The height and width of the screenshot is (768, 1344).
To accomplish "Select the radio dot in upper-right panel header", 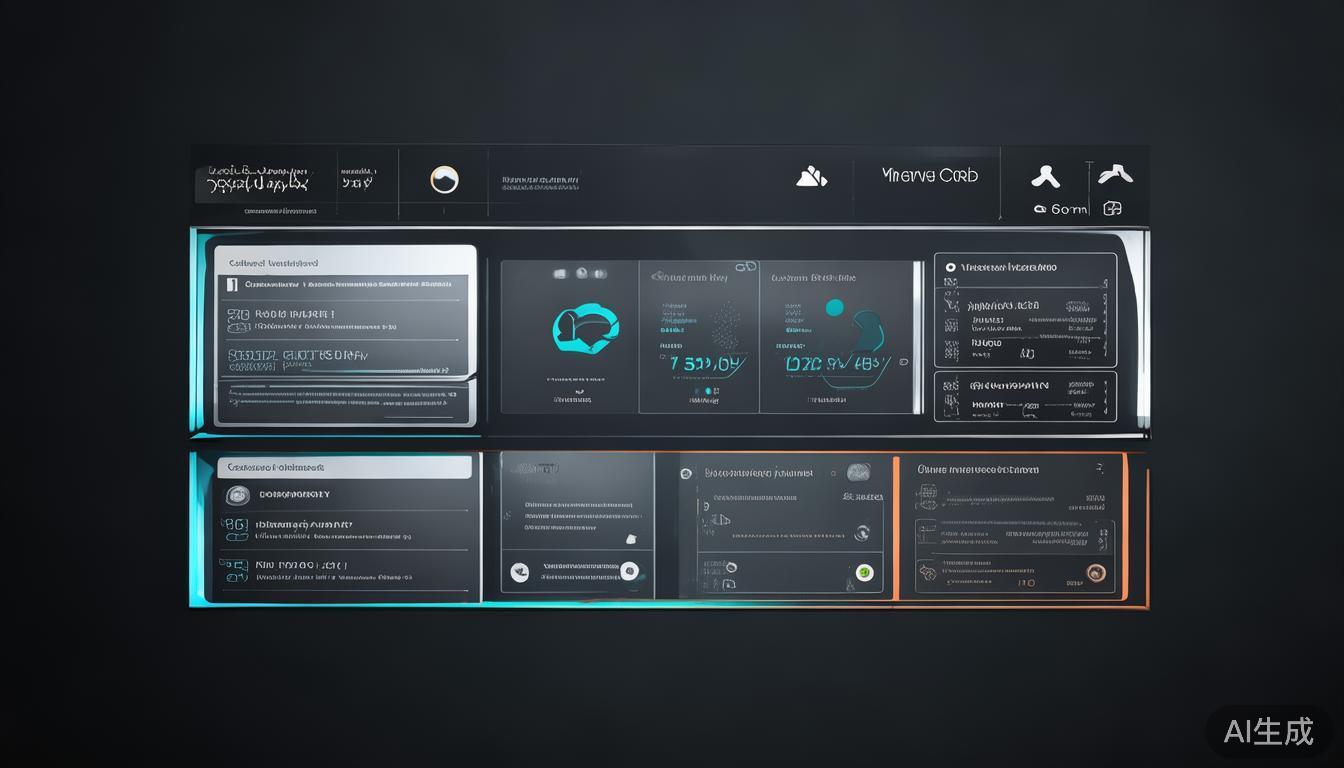I will [x=950, y=268].
